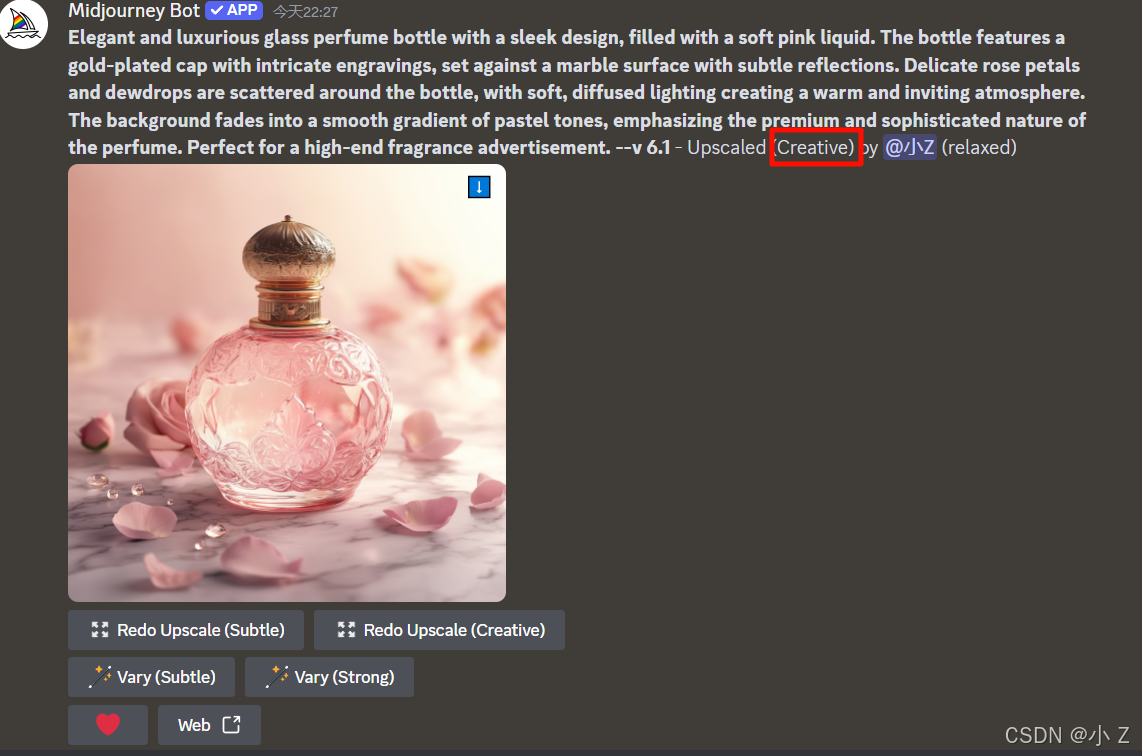
Task: Open the Midjourney Bot sailboat avatar
Action: point(22,23)
